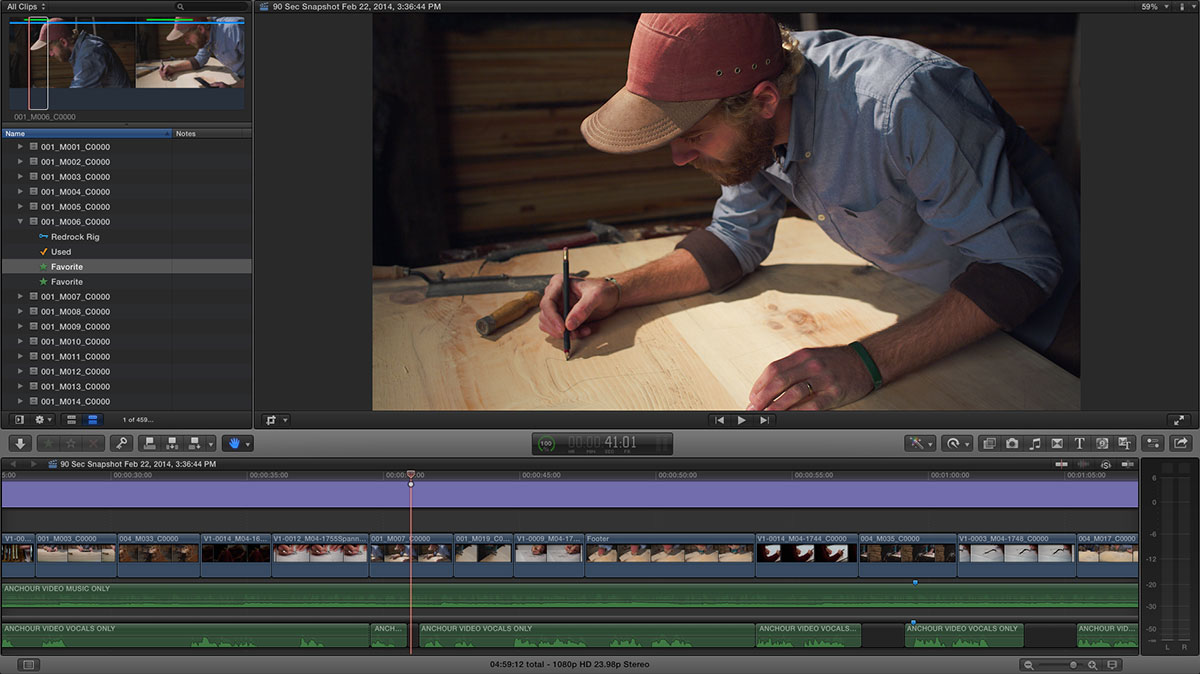This screenshot has width=1200, height=674.
Task: Open the Transitions browser
Action: point(1057,443)
